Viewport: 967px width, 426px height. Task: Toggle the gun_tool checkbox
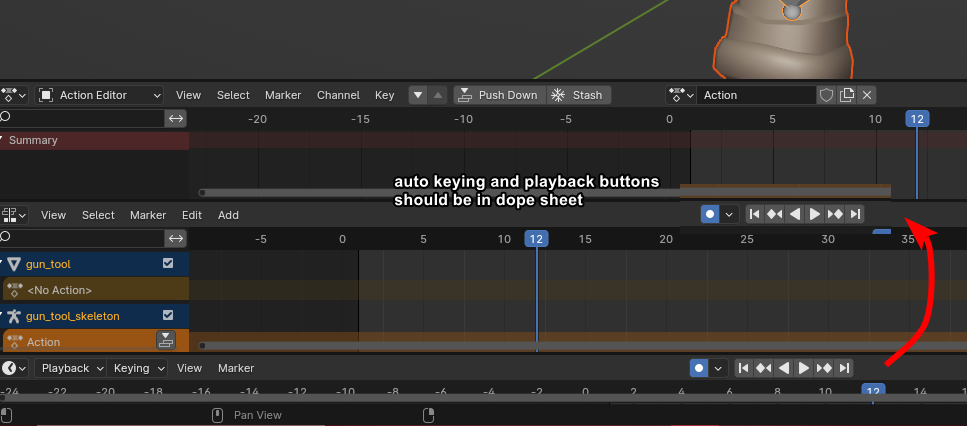pyautogui.click(x=168, y=263)
